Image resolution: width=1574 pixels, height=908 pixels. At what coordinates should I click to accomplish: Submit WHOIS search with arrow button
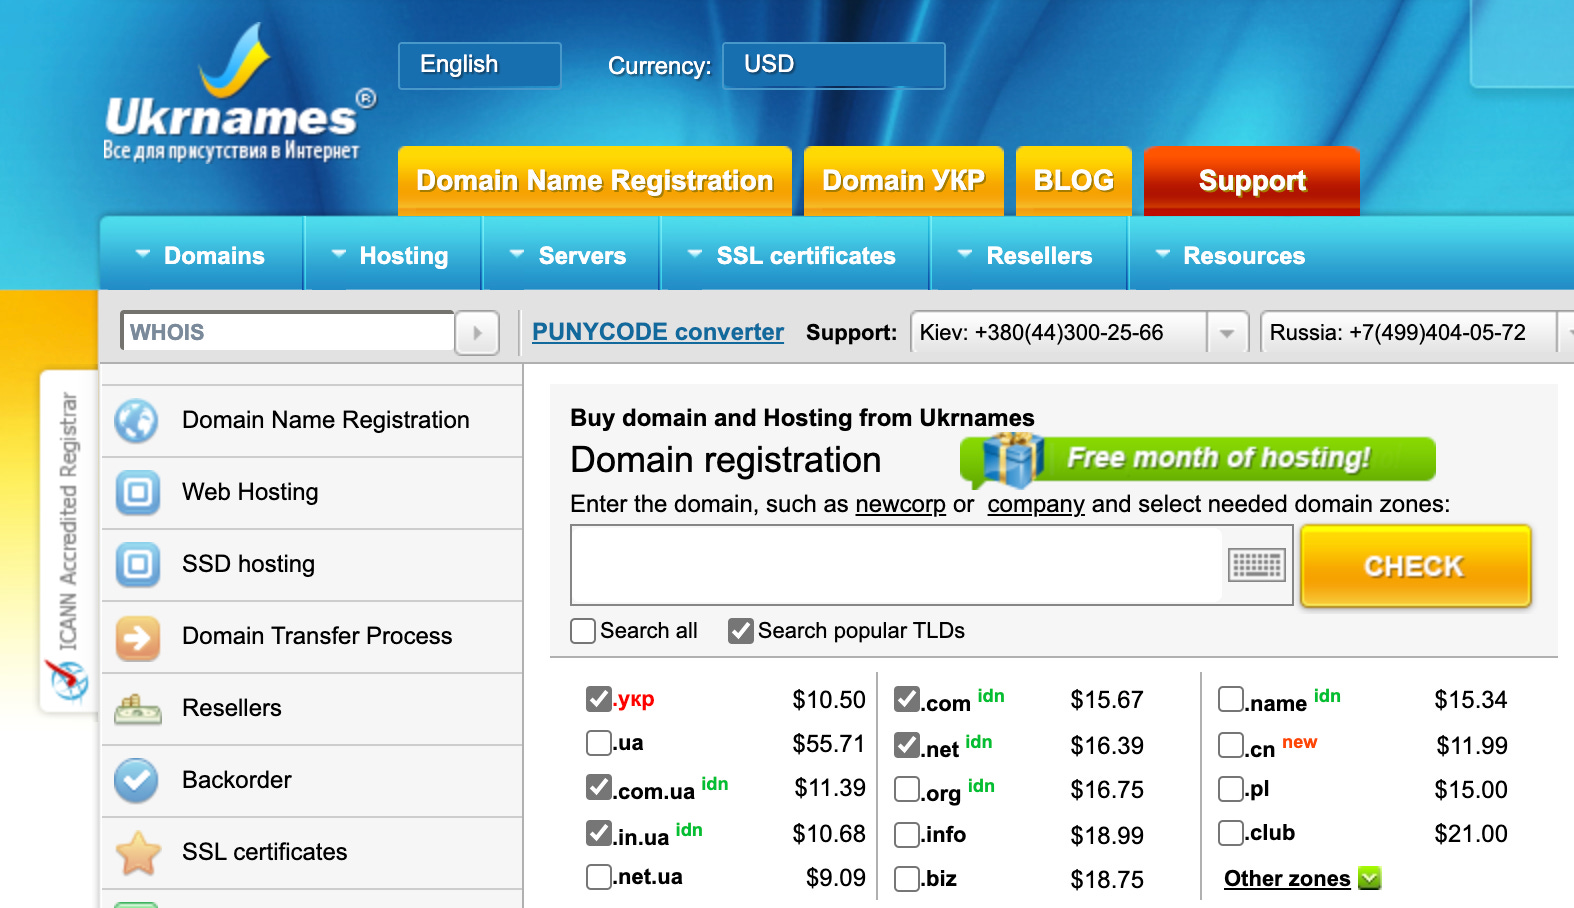pyautogui.click(x=477, y=333)
